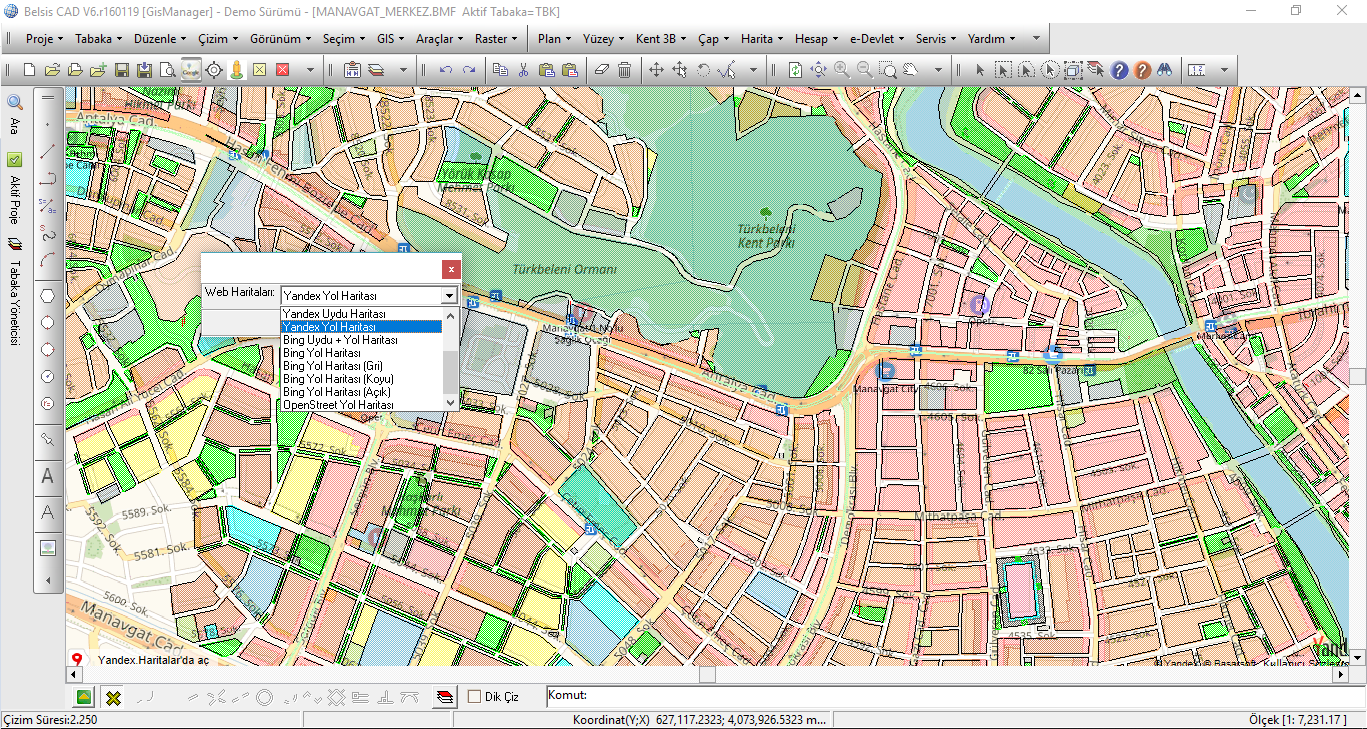Expand the menu bar overflow arrow after Yardım

tap(1036, 39)
